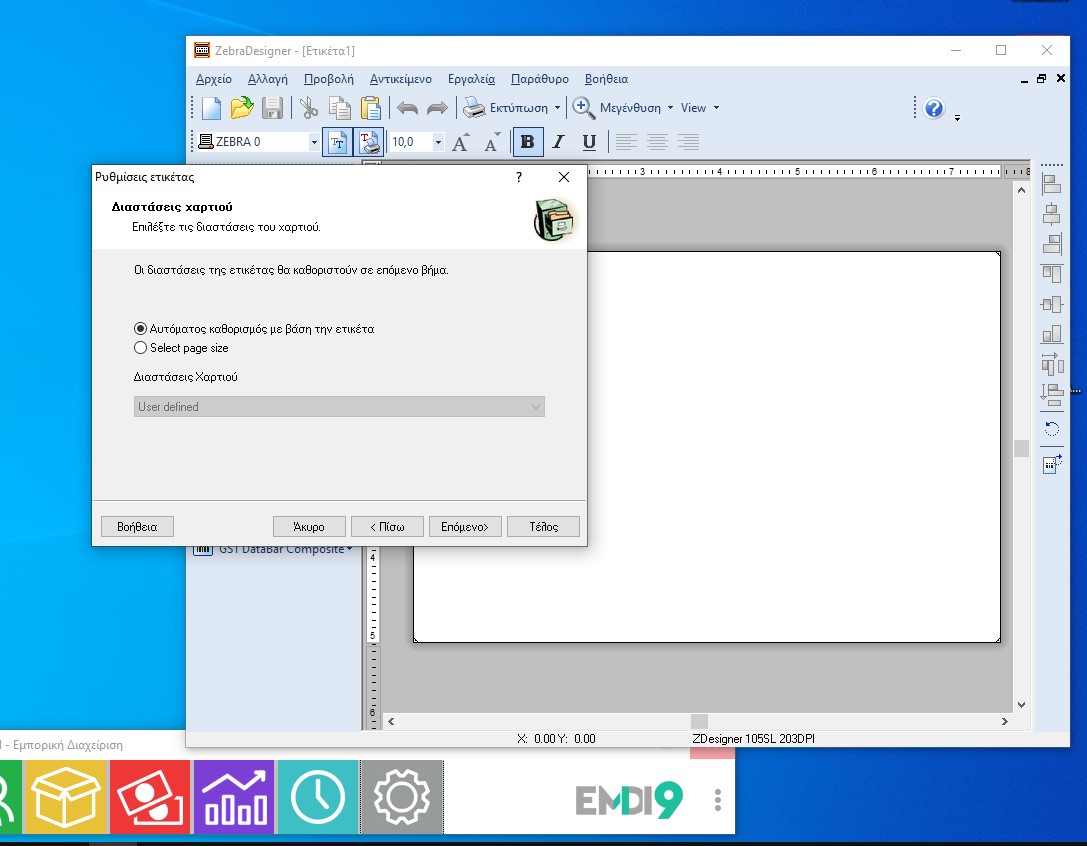Align text right
Image resolution: width=1087 pixels, height=846 pixels.
click(x=688, y=142)
